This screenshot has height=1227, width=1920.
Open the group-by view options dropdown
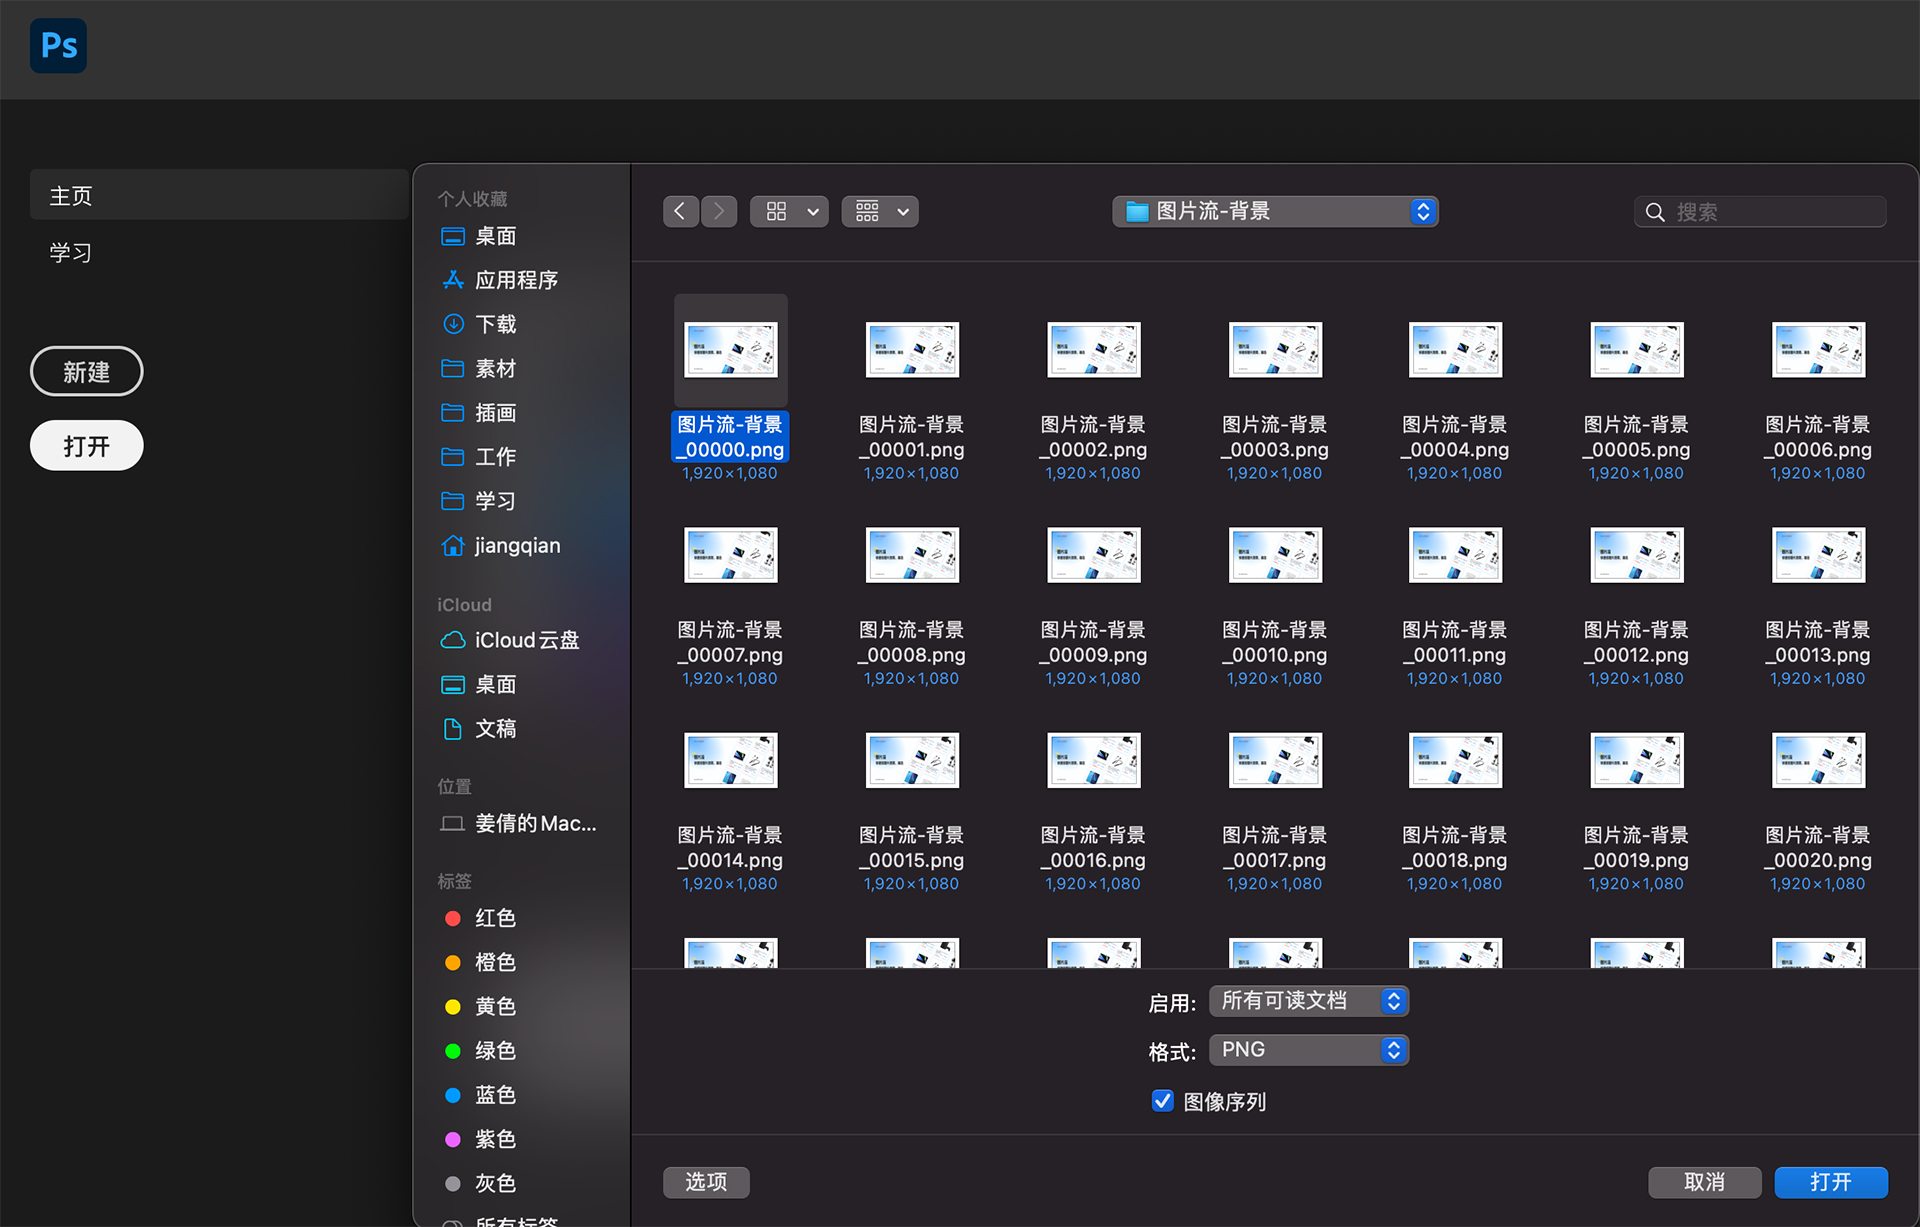880,211
